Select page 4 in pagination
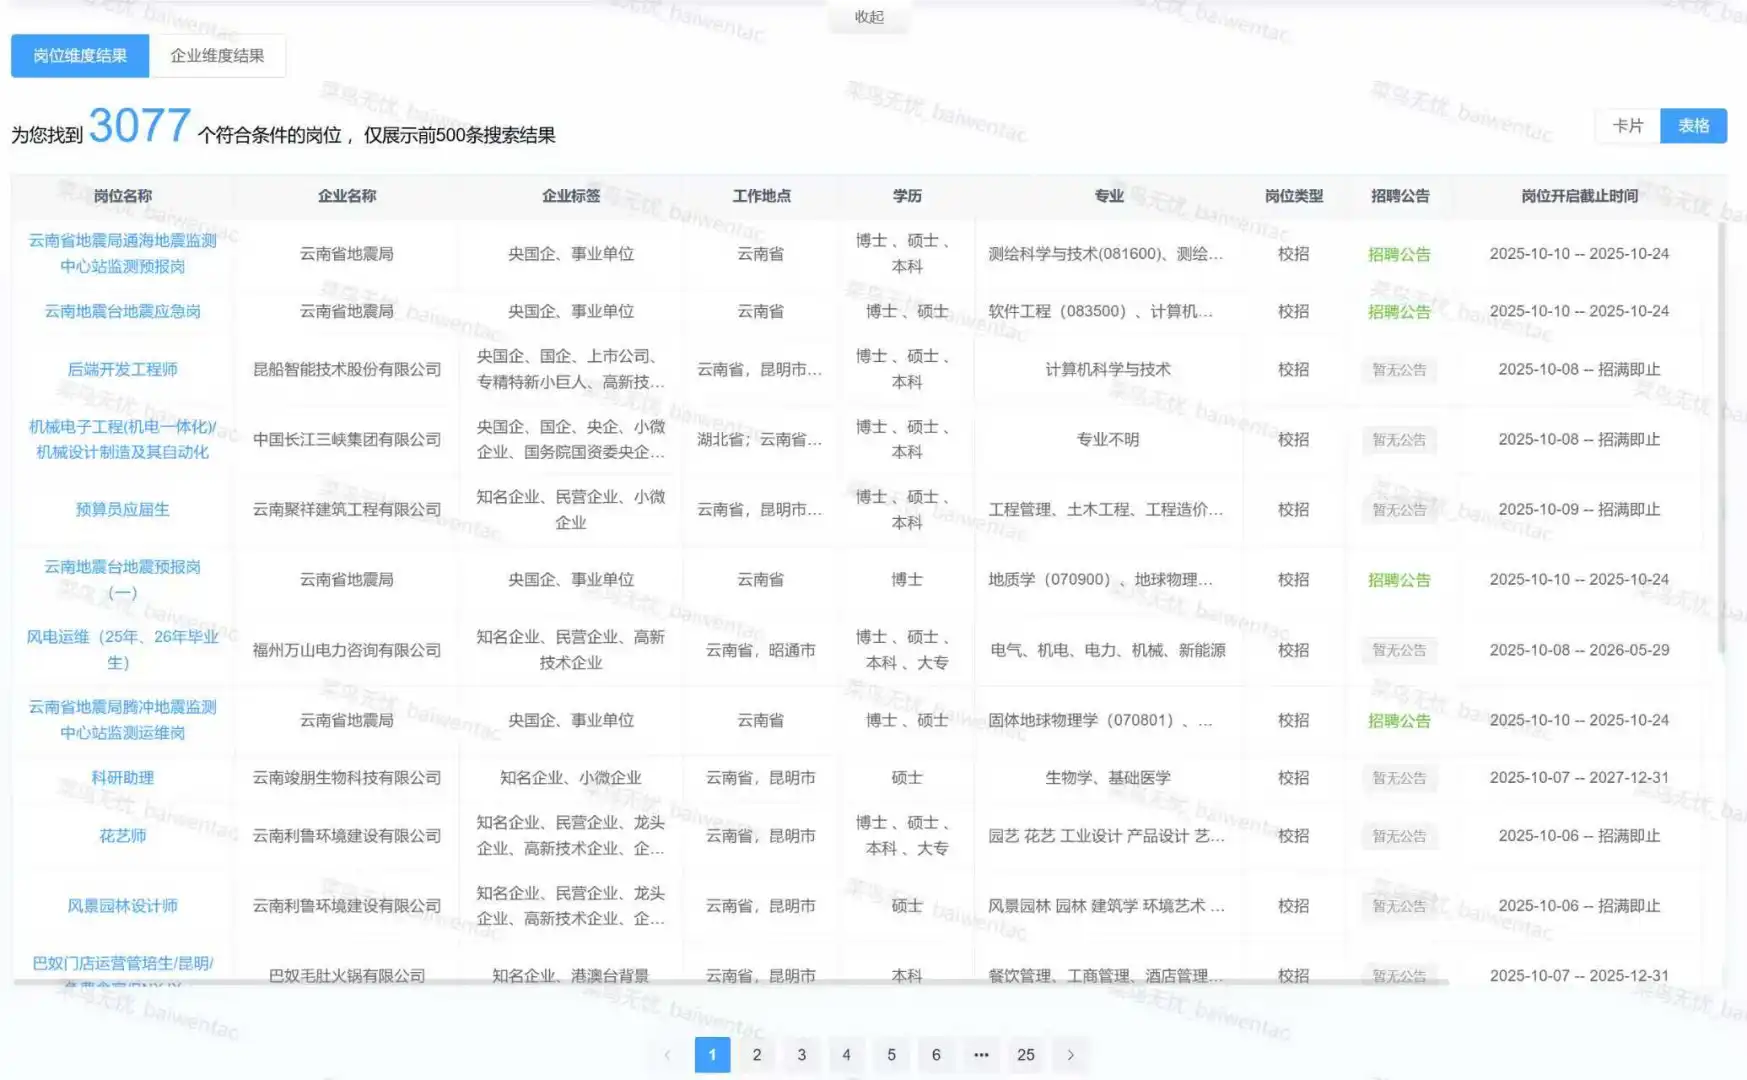This screenshot has width=1747, height=1080. point(846,1055)
